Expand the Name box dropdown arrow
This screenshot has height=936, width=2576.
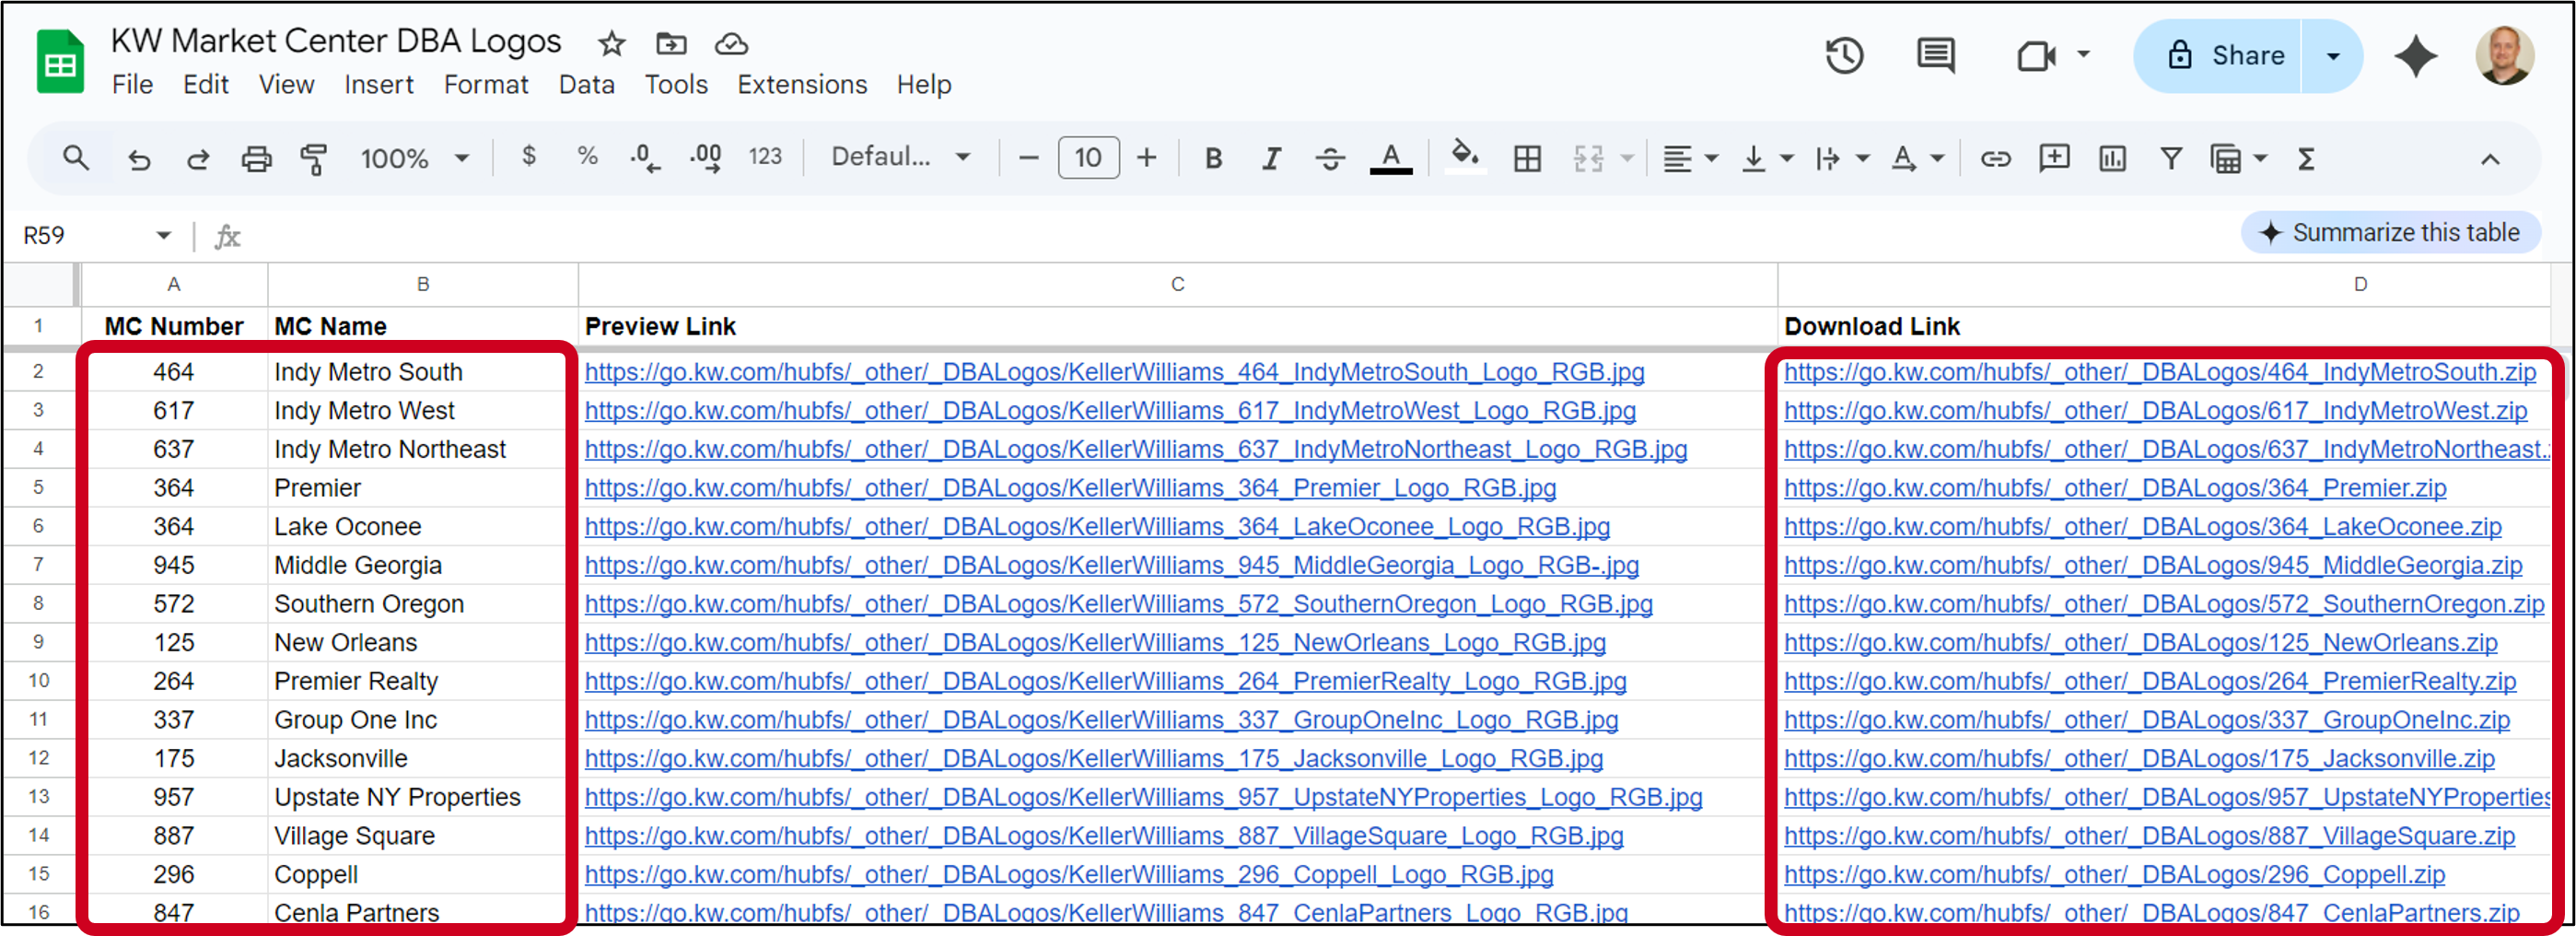[x=163, y=236]
